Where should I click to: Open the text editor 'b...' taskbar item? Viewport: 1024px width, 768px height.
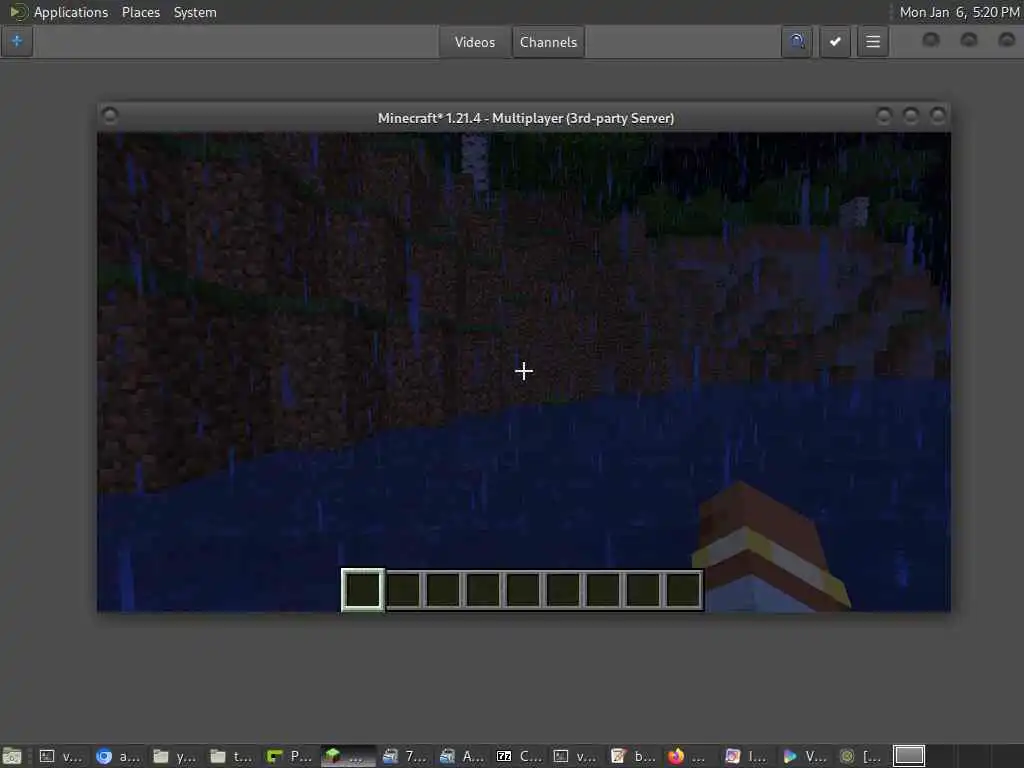633,756
